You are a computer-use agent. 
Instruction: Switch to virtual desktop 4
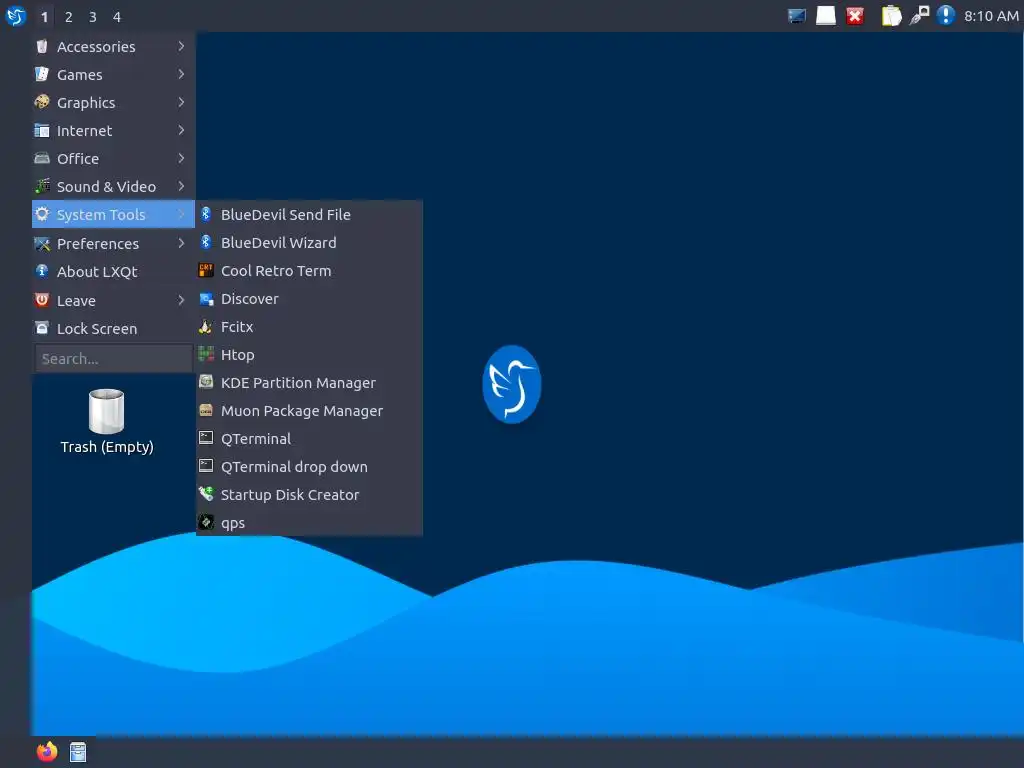click(x=117, y=17)
